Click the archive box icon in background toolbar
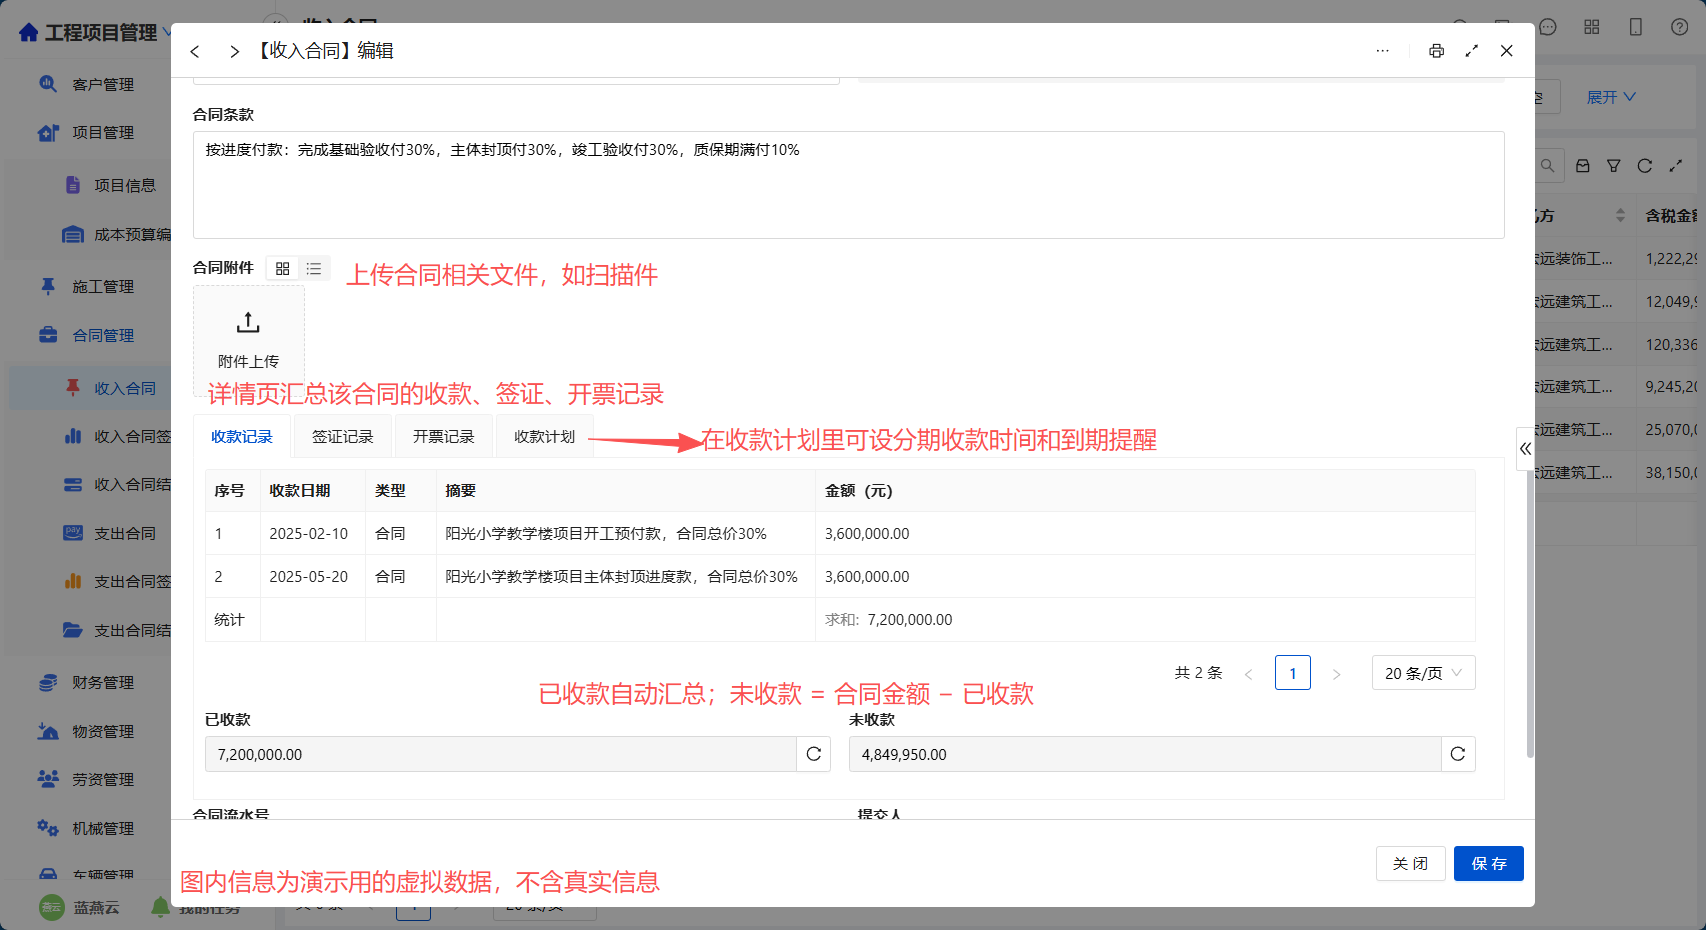 [x=1583, y=166]
